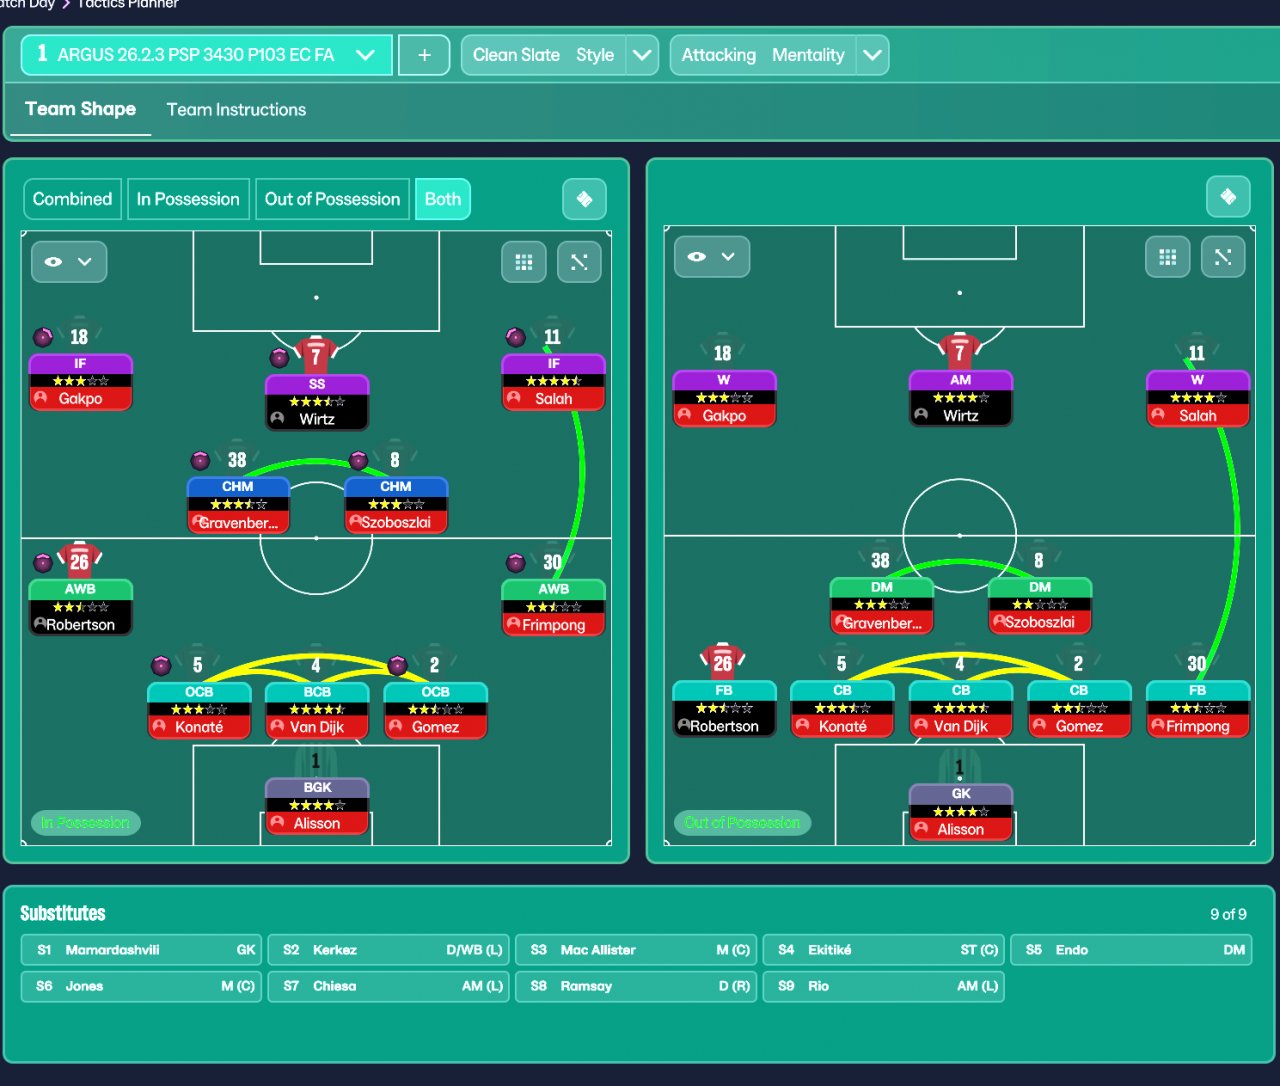Switch to the Team Instructions tab

point(236,110)
